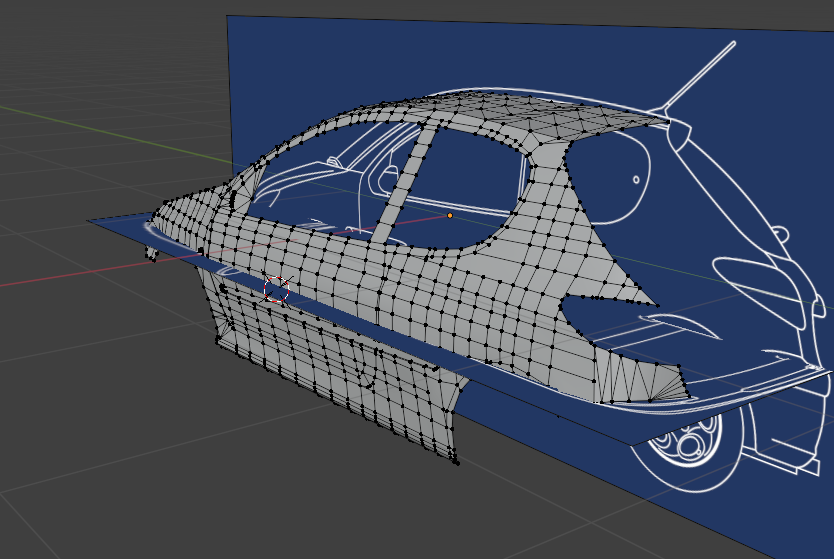Image resolution: width=834 pixels, height=559 pixels.
Task: Click the orange object origin dot
Action: (450, 215)
